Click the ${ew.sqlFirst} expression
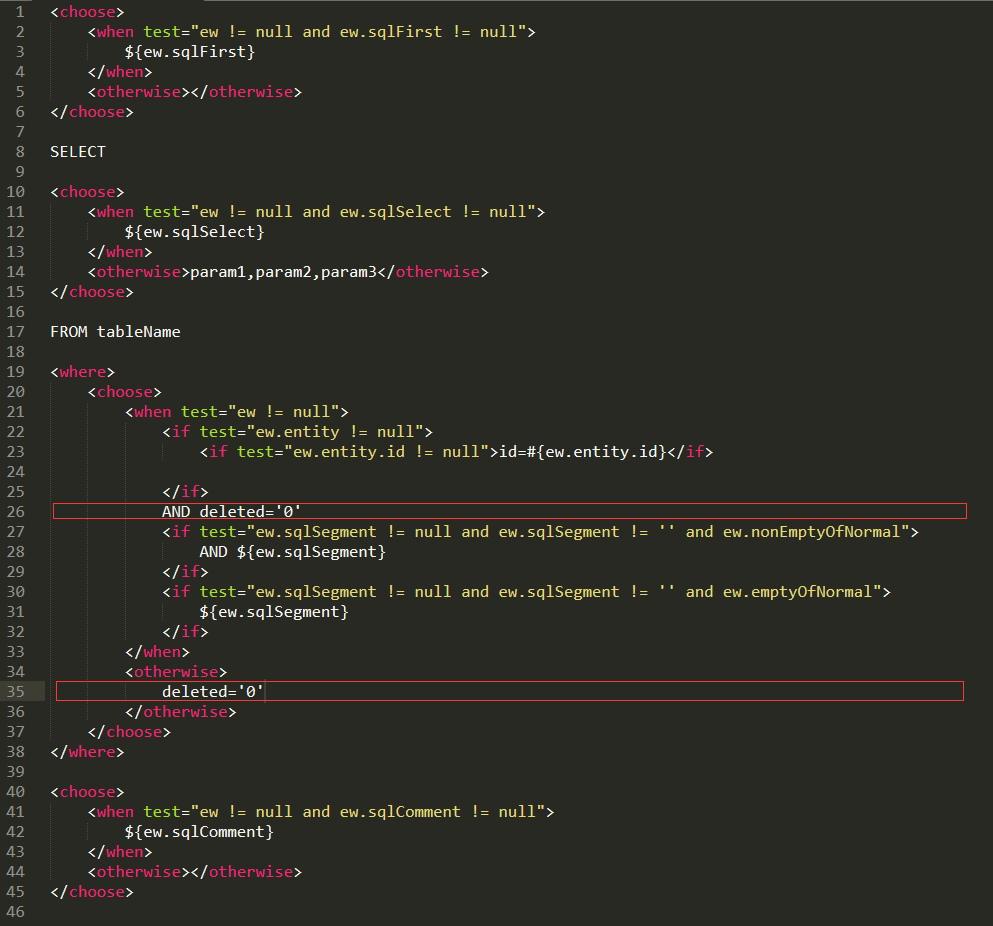Viewport: 993px width, 926px height. [189, 52]
